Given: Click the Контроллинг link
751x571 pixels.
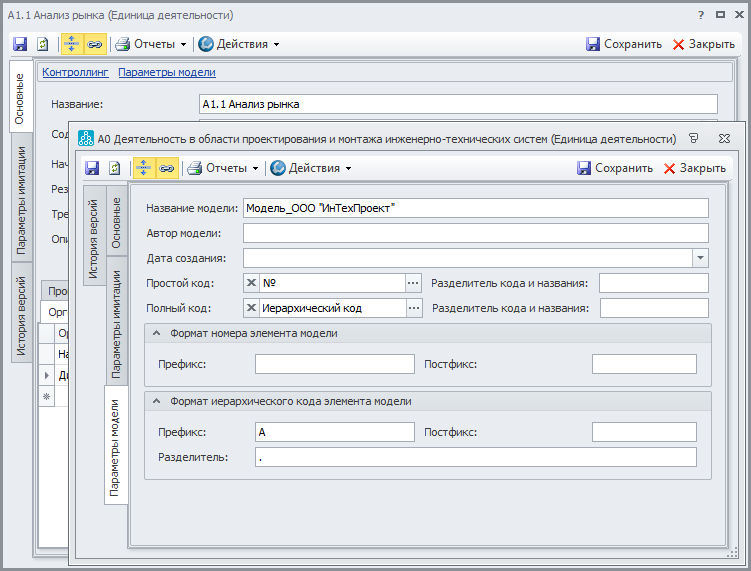Looking at the screenshot, I should (x=74, y=72).
